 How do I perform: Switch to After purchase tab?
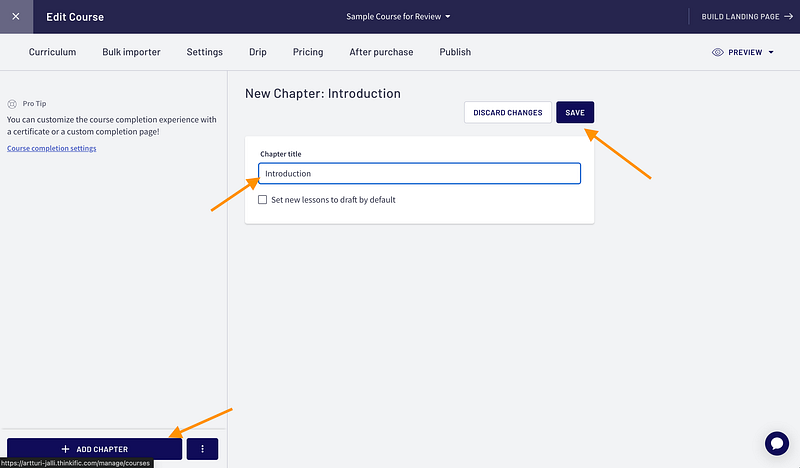point(381,52)
